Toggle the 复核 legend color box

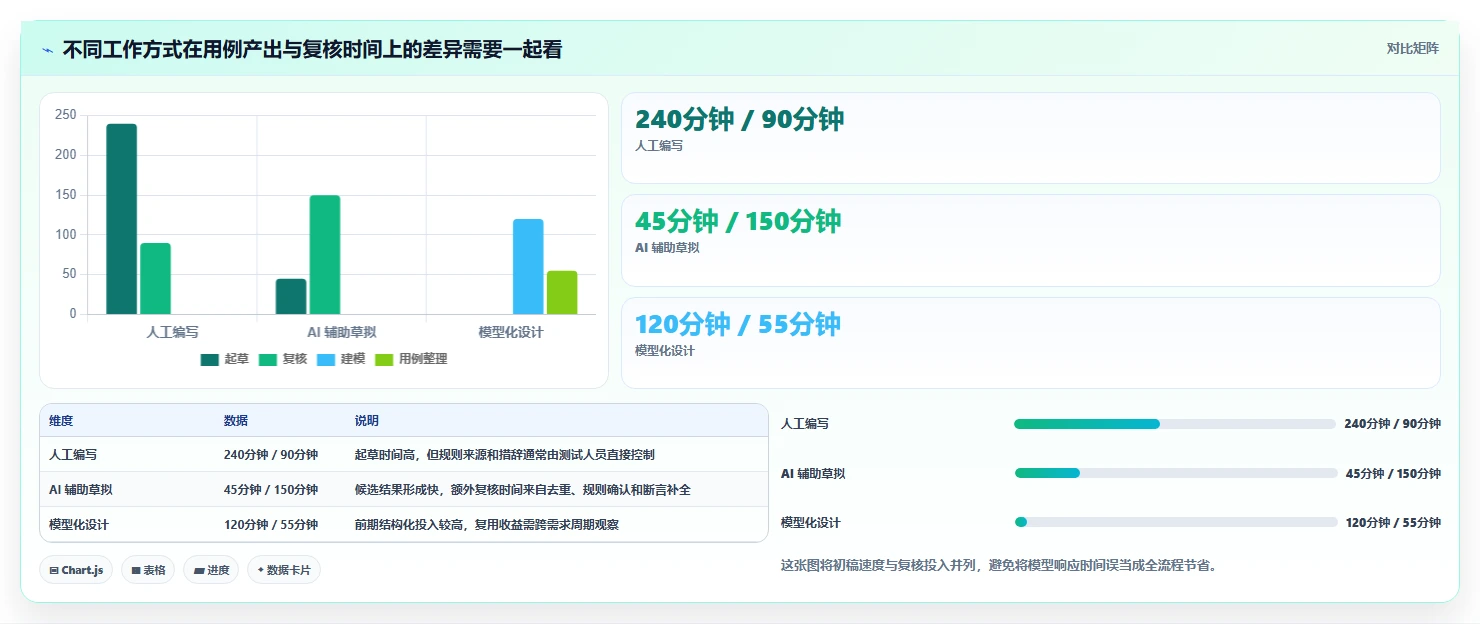tap(267, 360)
